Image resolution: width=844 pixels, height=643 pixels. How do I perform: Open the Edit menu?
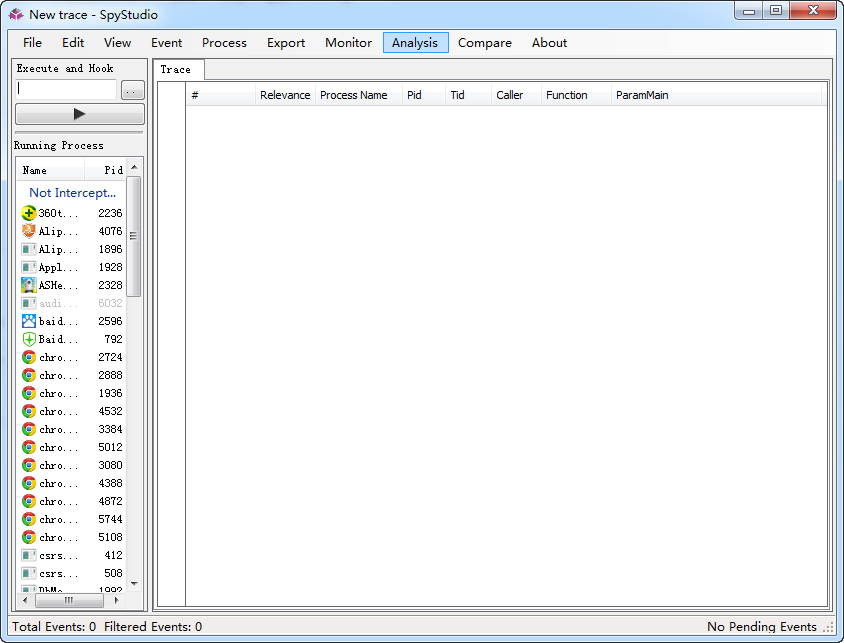tap(73, 43)
